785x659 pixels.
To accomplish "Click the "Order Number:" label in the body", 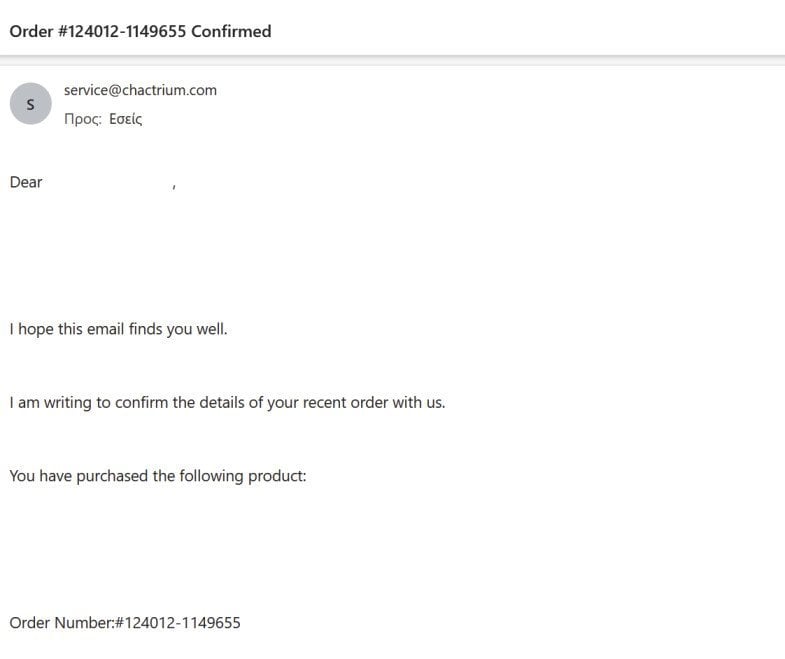I will tap(62, 622).
